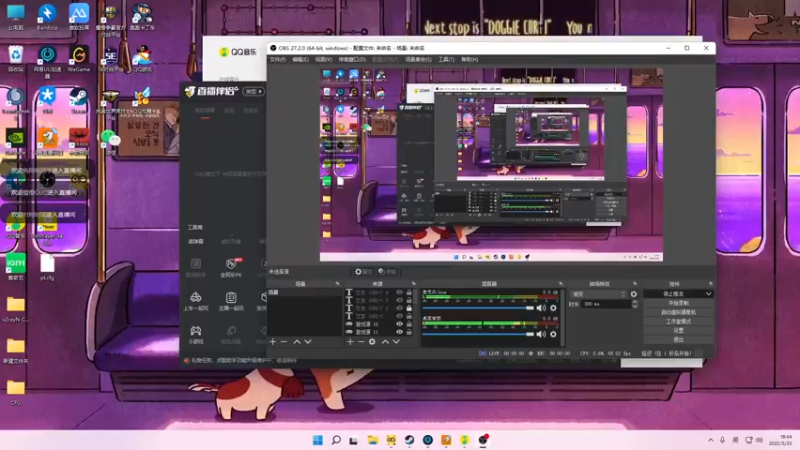This screenshot has width=800, height=450.
Task: Toggle visibility eye for source row ending 11
Action: [x=399, y=332]
